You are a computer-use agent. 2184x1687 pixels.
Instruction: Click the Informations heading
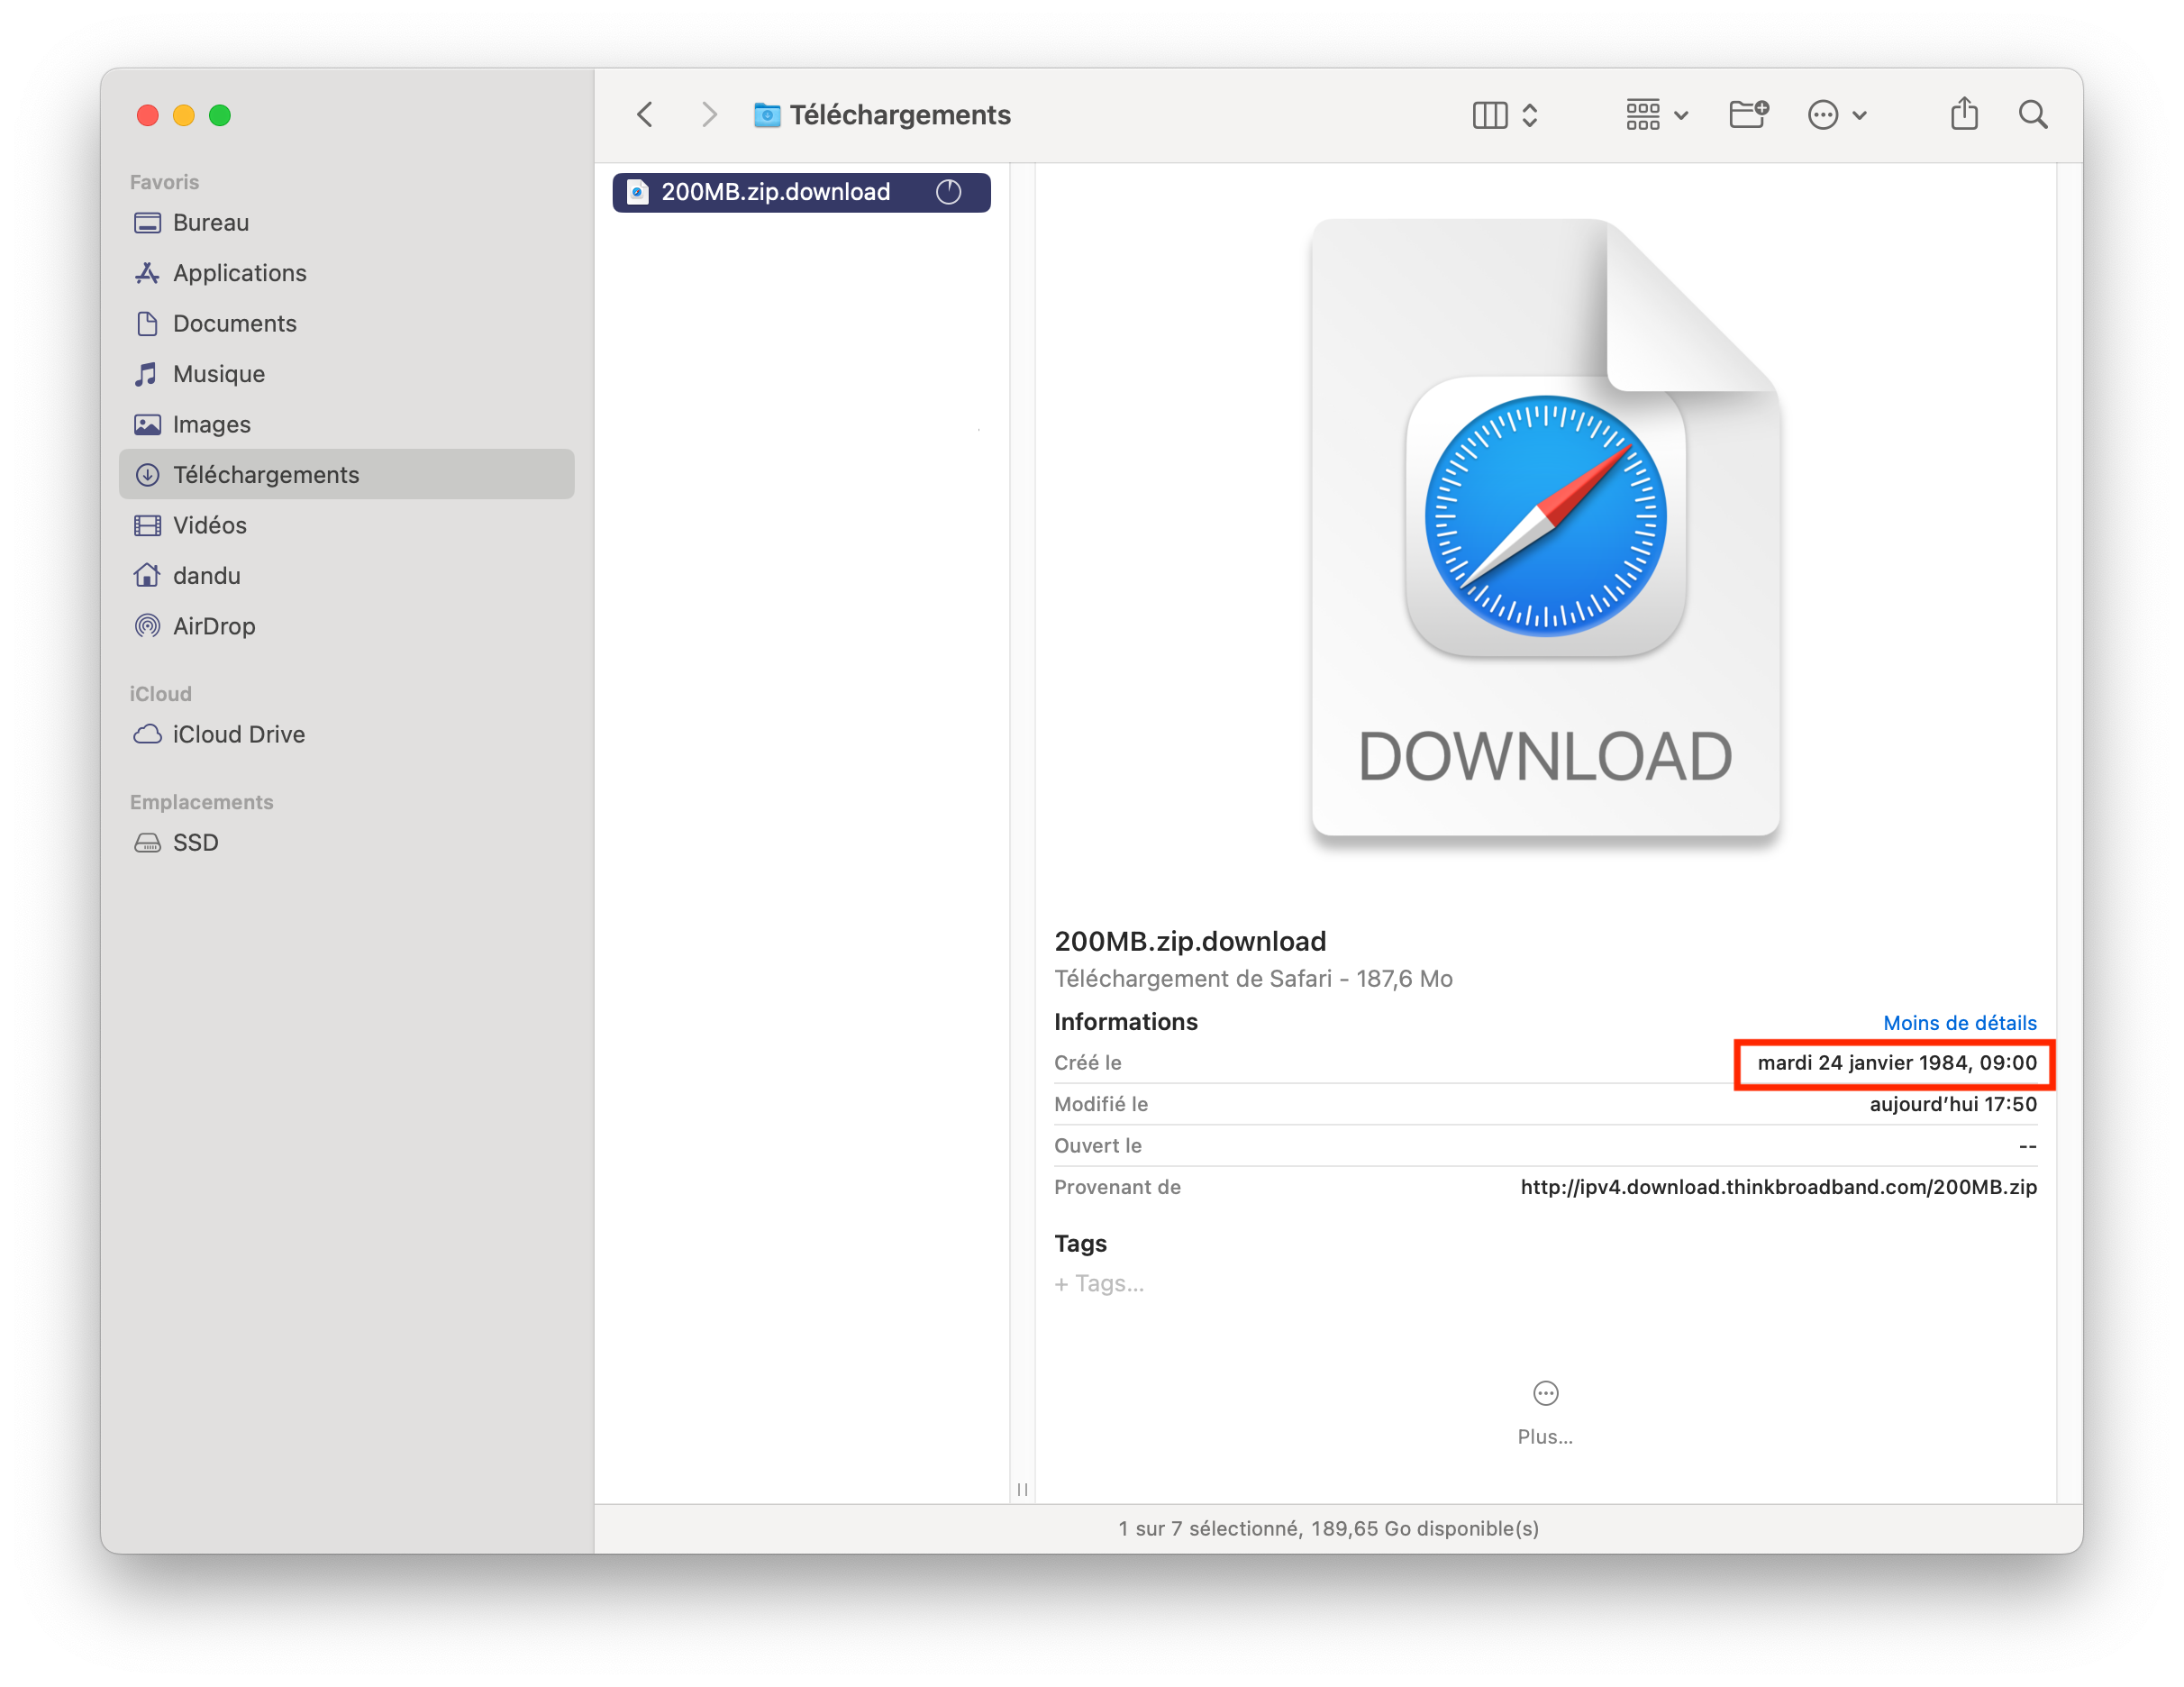pyautogui.click(x=1125, y=1021)
